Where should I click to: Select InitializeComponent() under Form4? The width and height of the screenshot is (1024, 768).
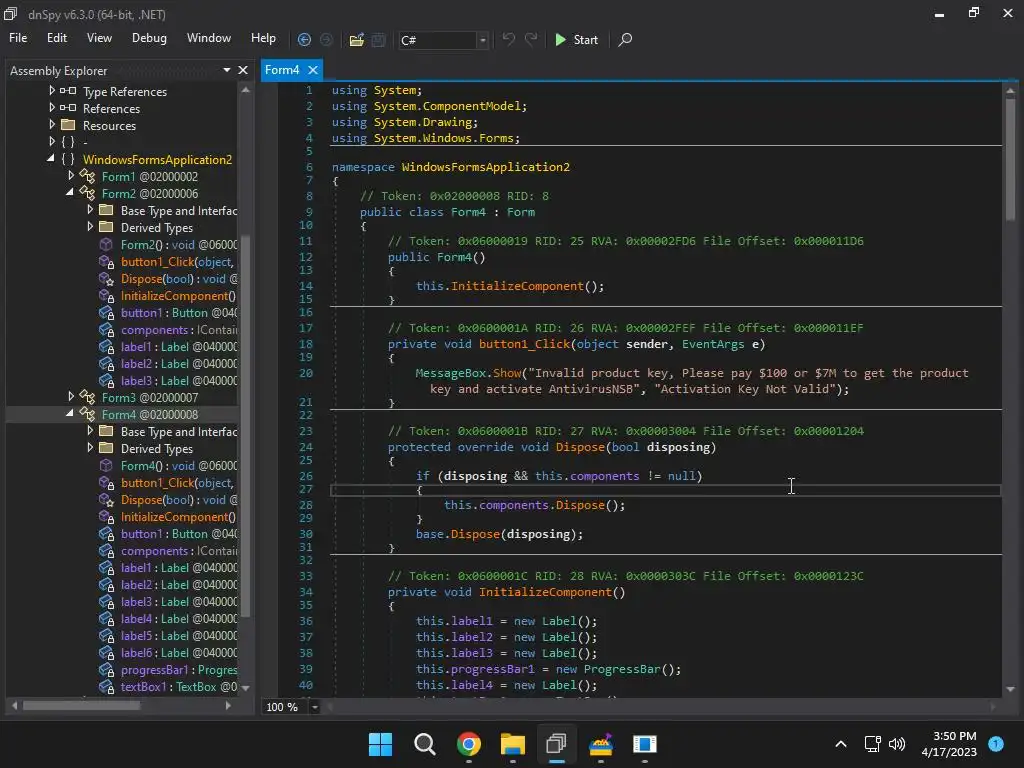click(178, 517)
